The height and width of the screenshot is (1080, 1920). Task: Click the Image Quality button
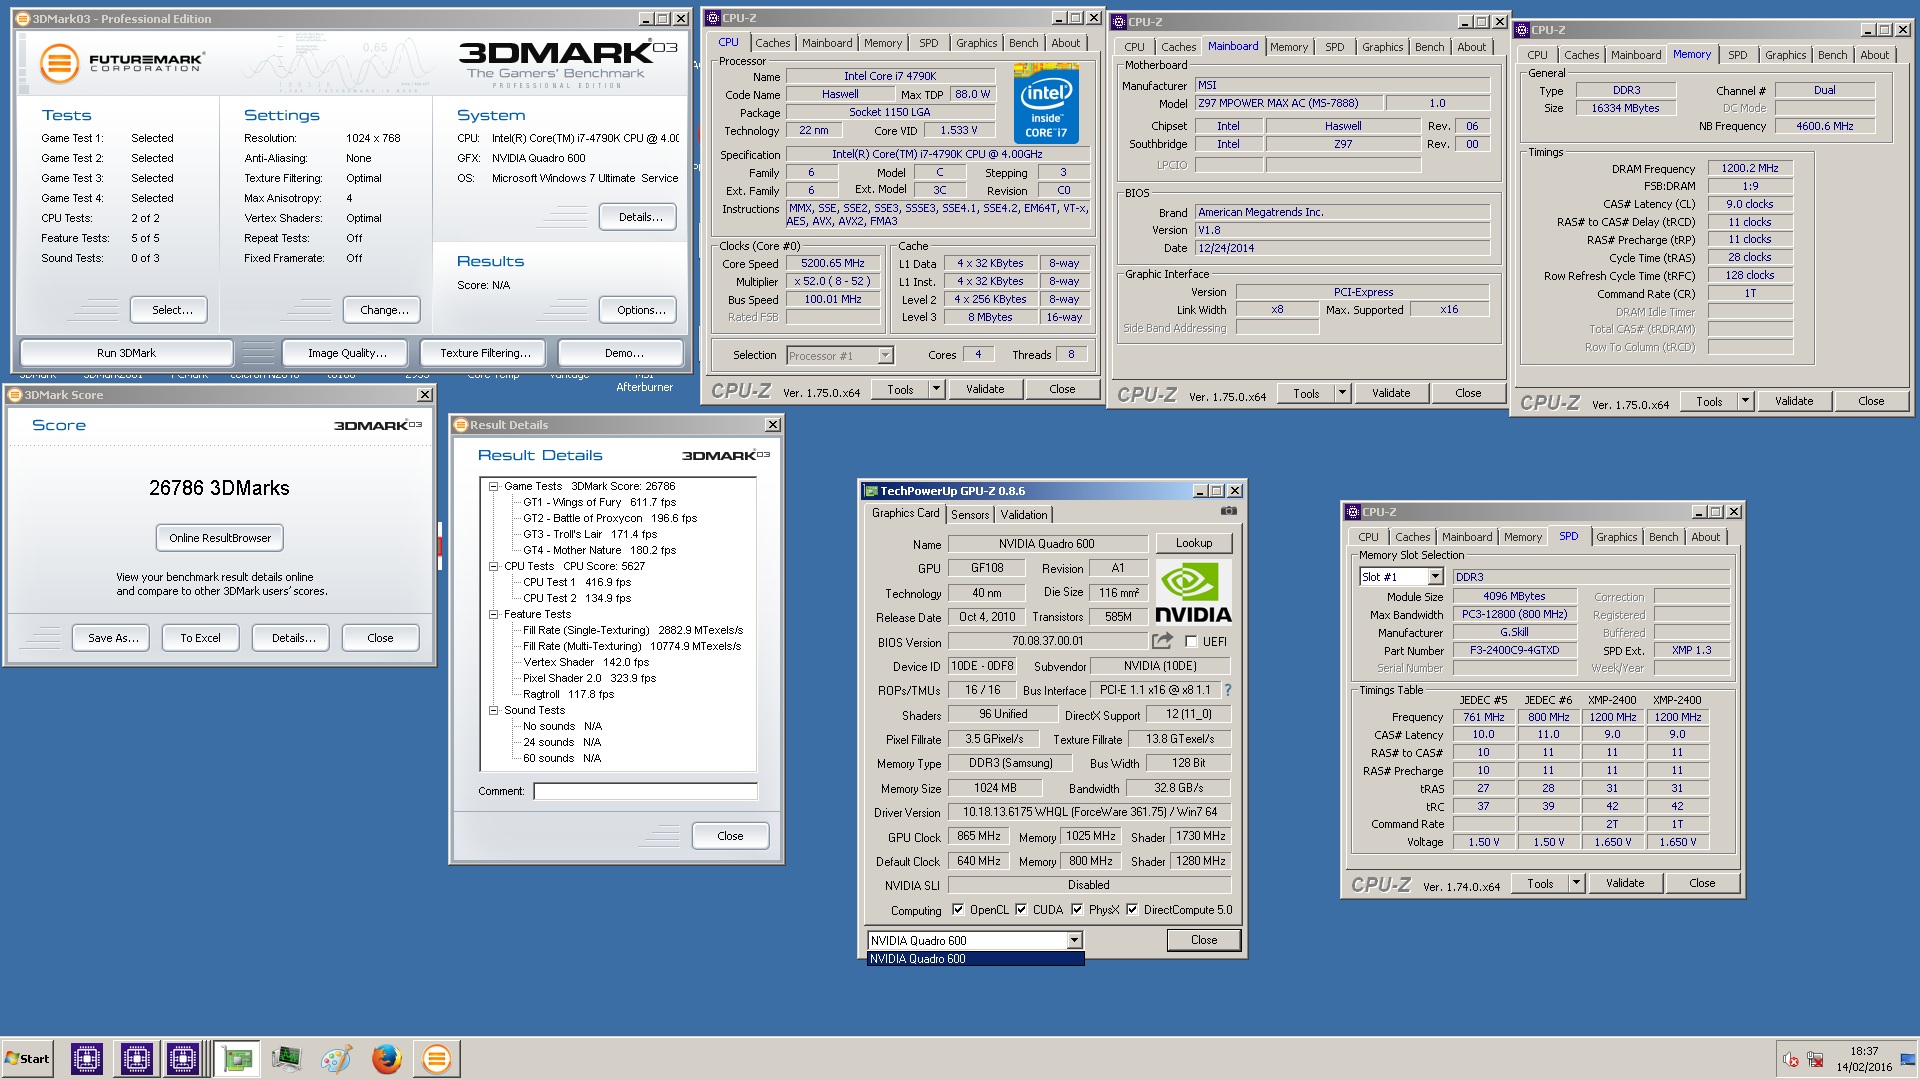click(347, 353)
